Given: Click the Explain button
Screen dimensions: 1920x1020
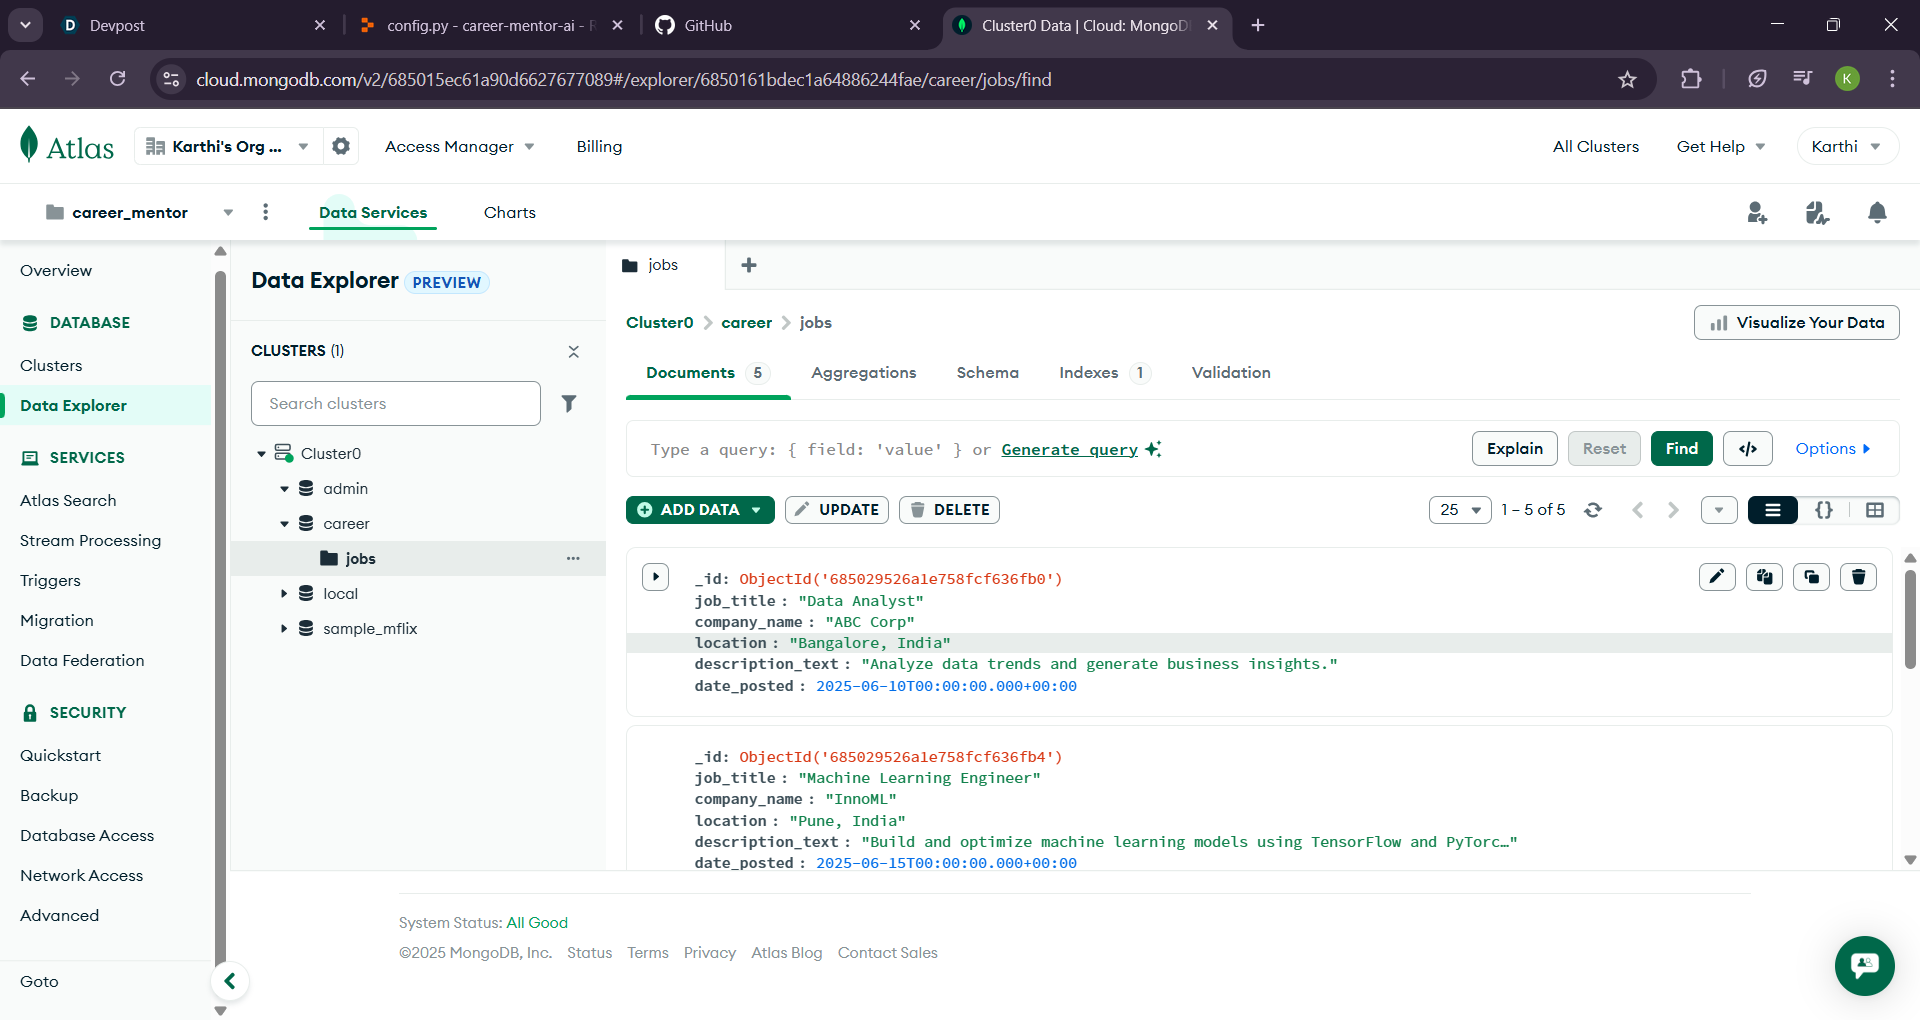Looking at the screenshot, I should (x=1515, y=449).
